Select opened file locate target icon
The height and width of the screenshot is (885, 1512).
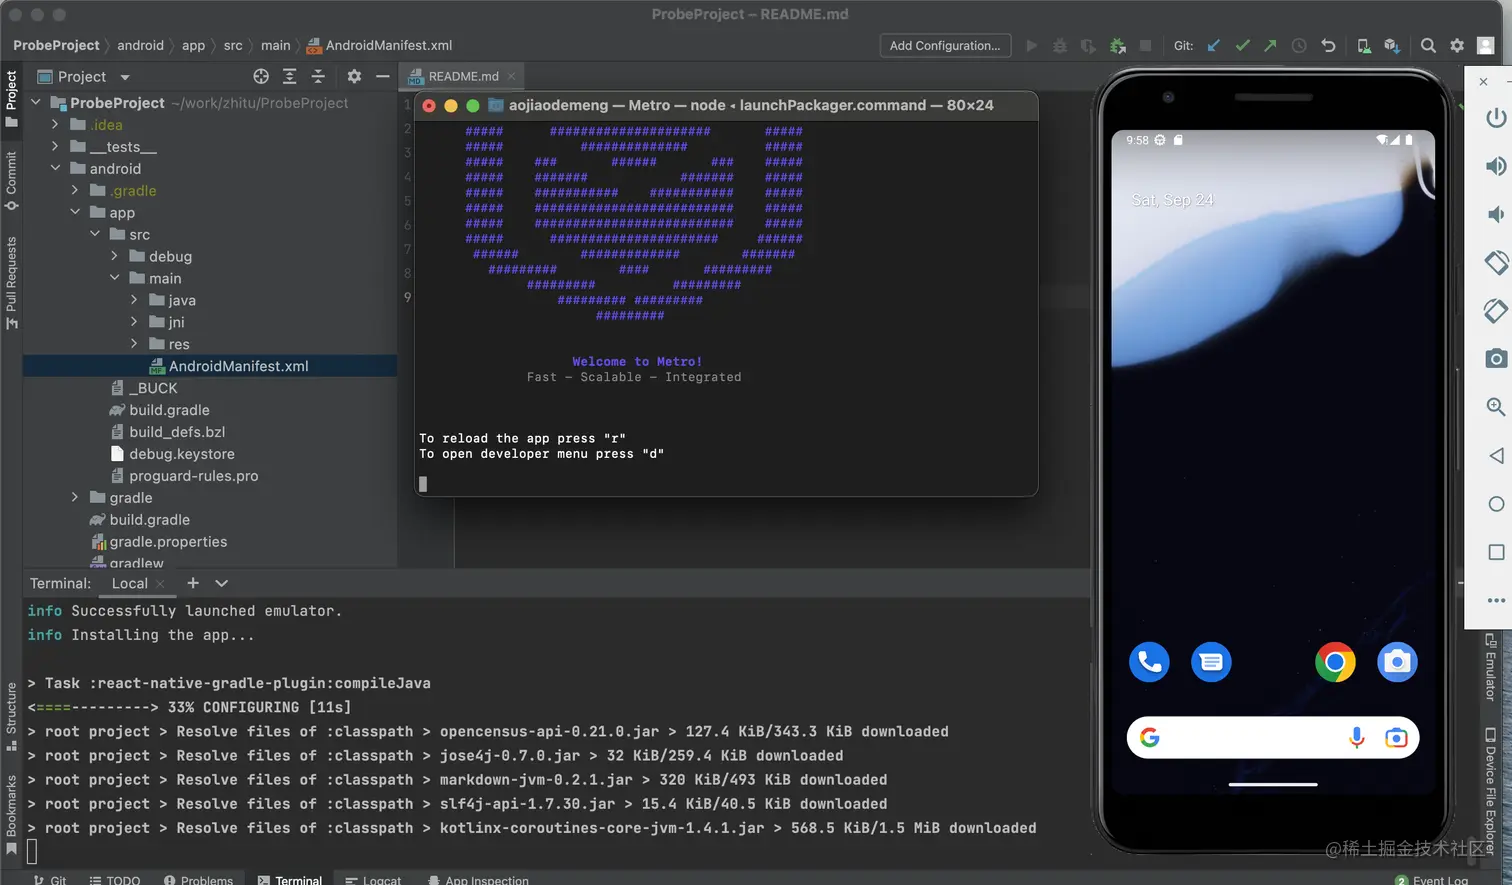(261, 76)
